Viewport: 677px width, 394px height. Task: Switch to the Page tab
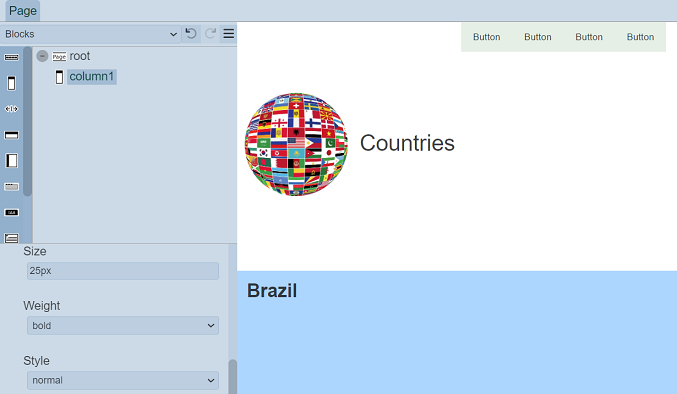(x=23, y=11)
